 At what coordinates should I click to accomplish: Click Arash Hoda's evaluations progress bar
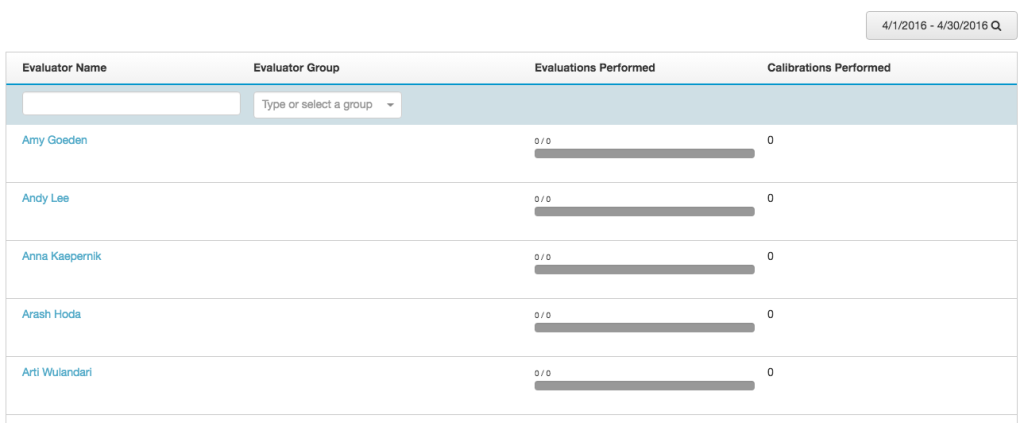(645, 328)
